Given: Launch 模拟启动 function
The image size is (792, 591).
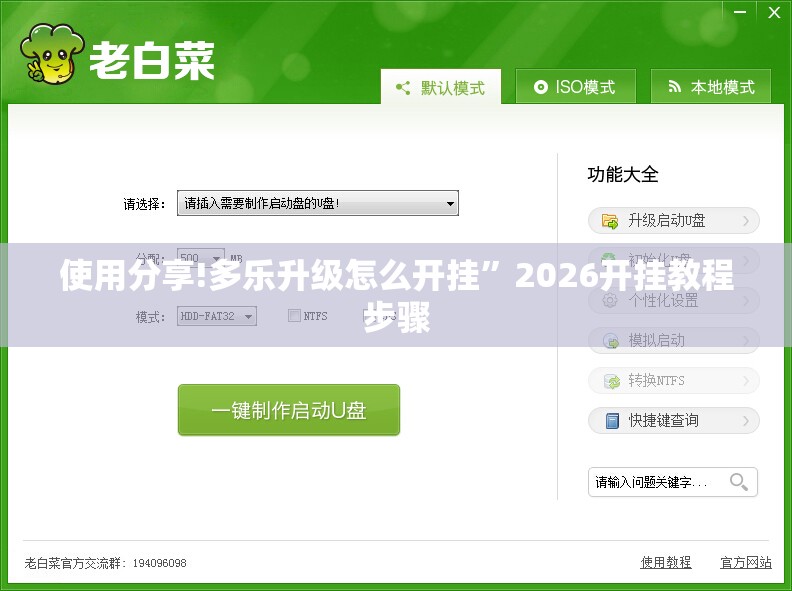Looking at the screenshot, I should [674, 340].
